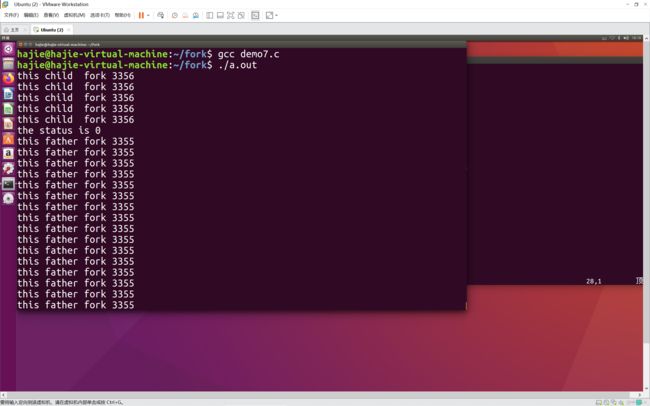Viewport: 650px width, 406px height.
Task: Pause the virtual machine with the orange pause button
Action: coord(141,15)
